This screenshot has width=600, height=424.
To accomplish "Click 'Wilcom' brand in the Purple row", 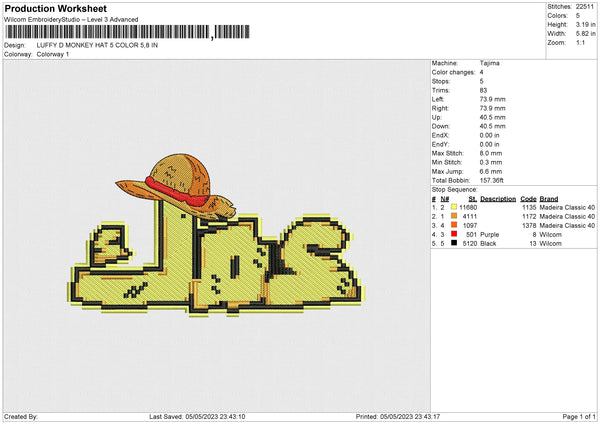I will click(x=551, y=234).
